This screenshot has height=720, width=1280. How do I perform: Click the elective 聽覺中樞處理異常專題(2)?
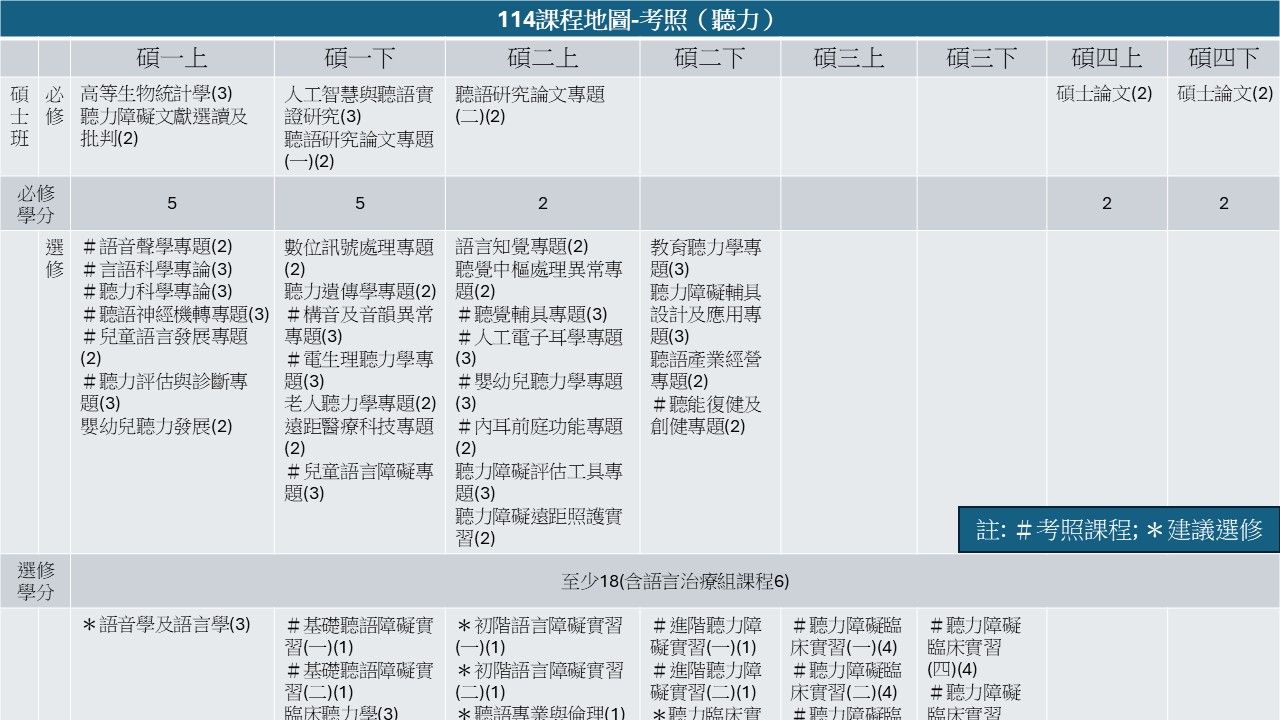click(539, 280)
